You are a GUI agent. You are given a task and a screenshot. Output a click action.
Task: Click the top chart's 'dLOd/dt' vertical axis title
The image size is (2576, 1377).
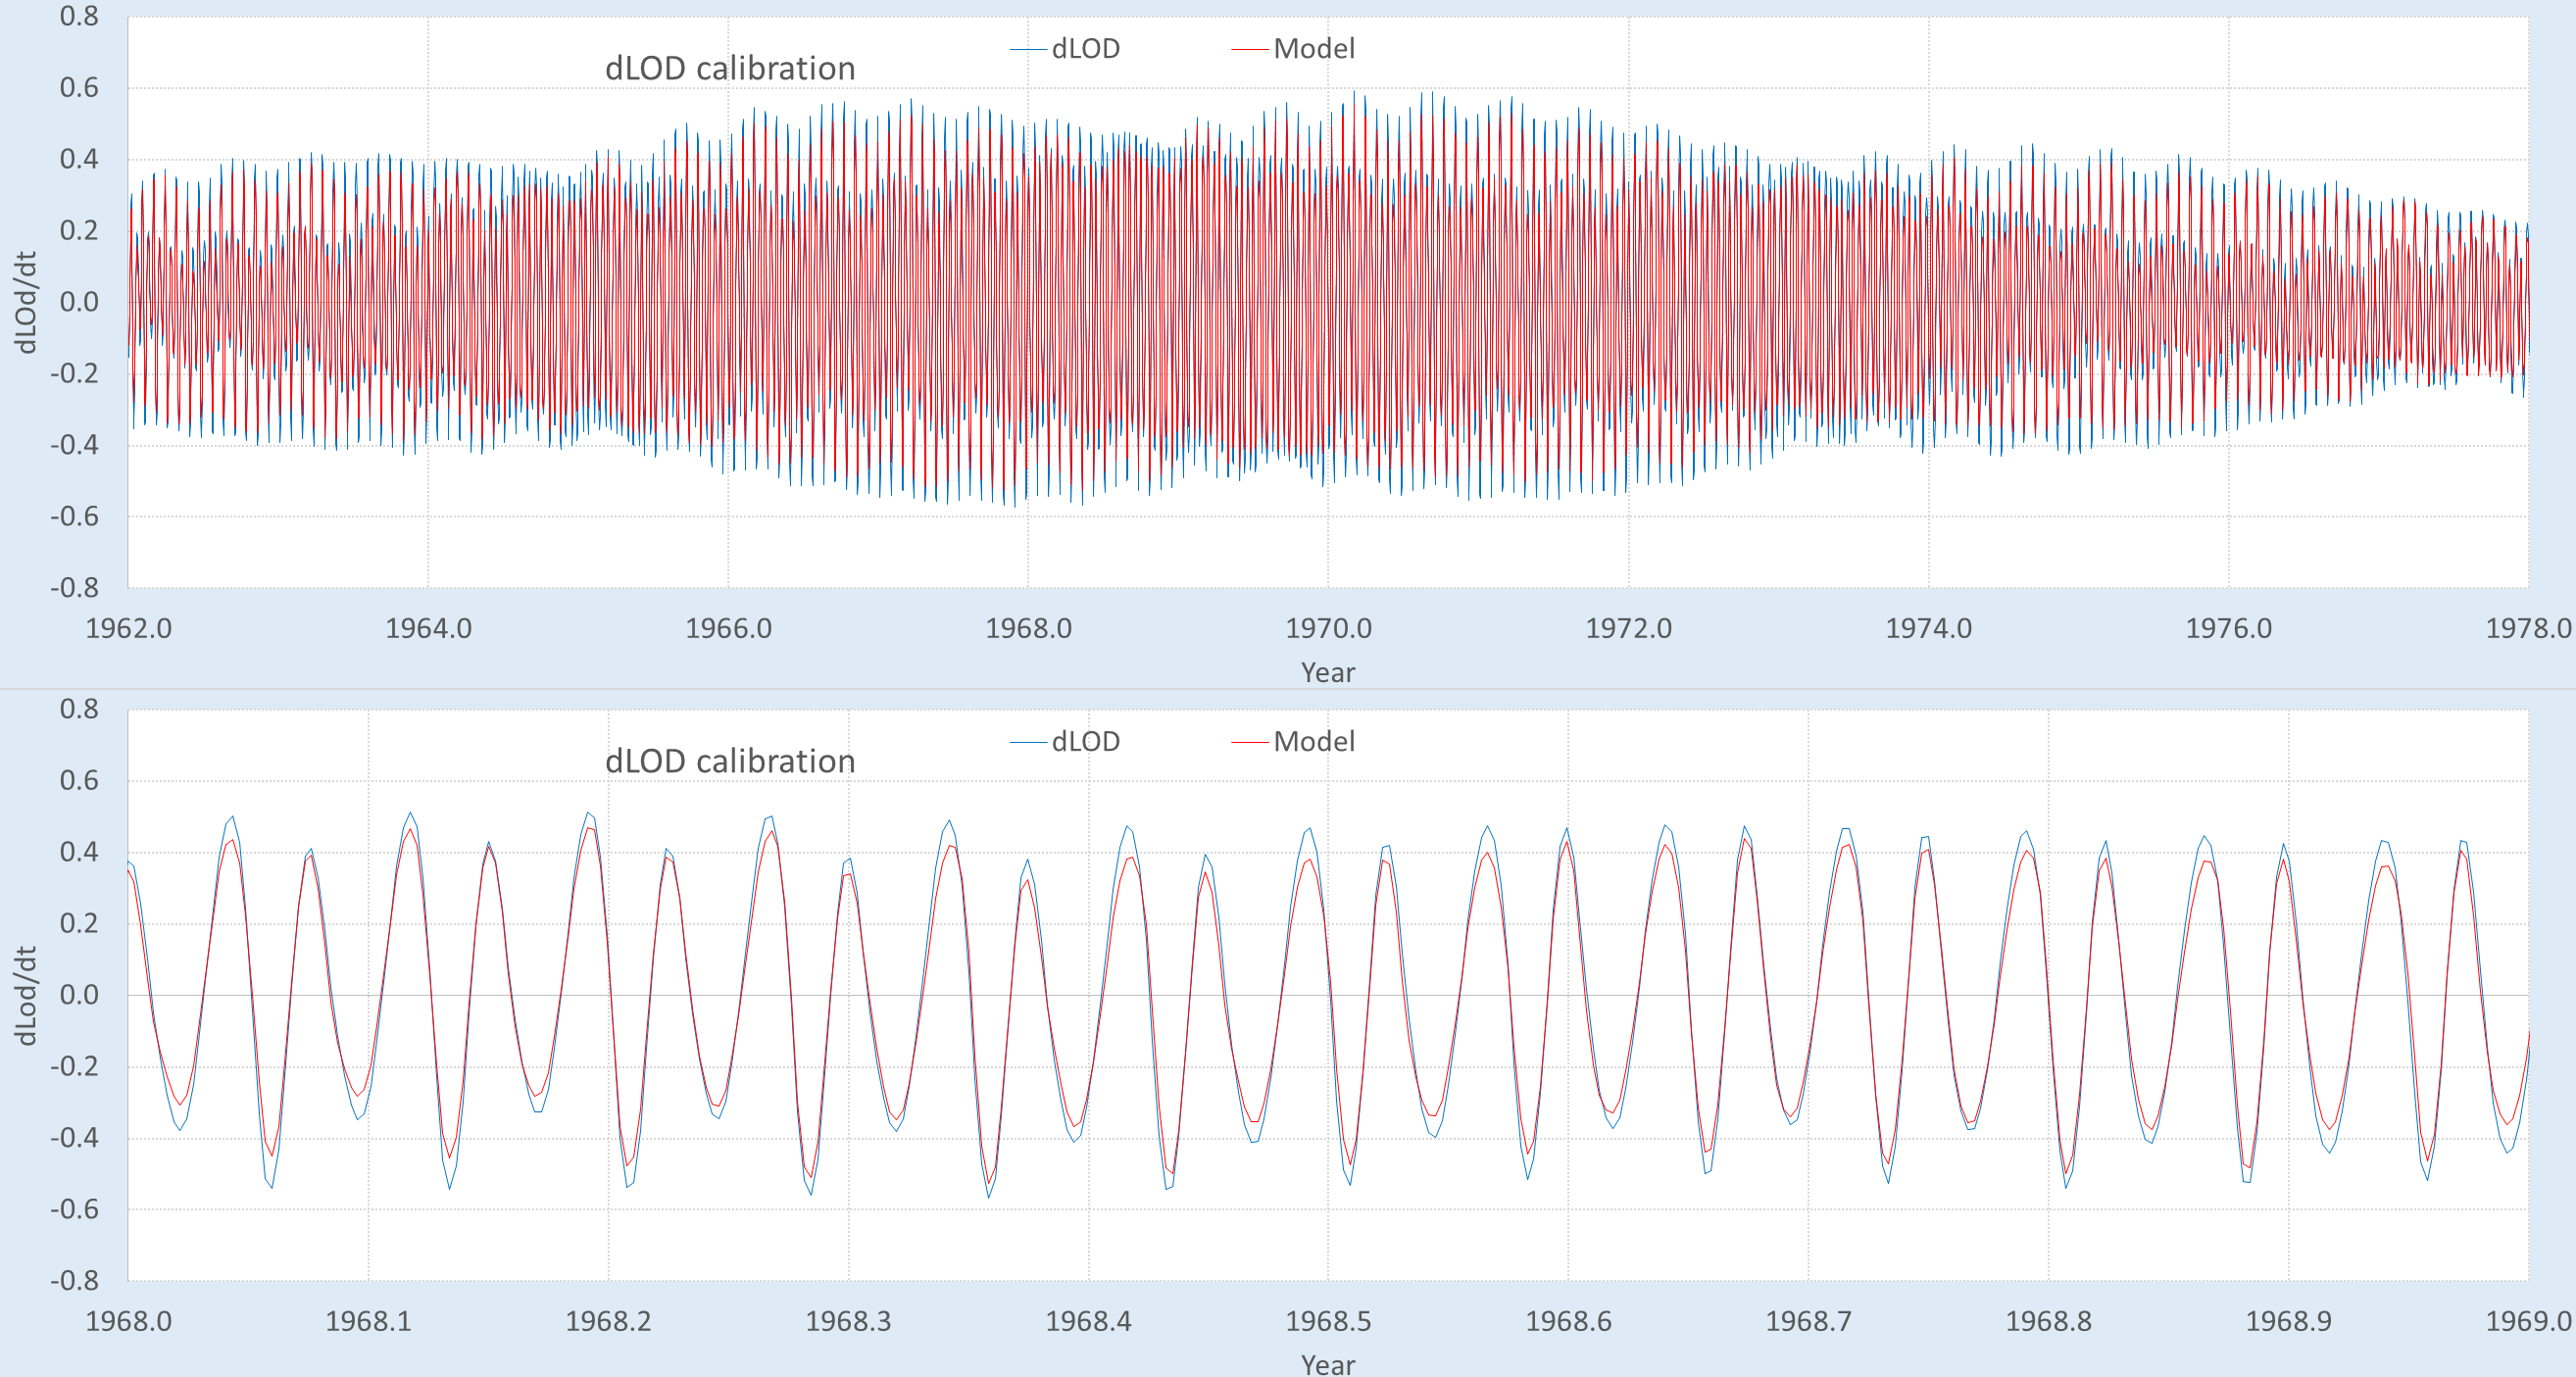(26, 302)
